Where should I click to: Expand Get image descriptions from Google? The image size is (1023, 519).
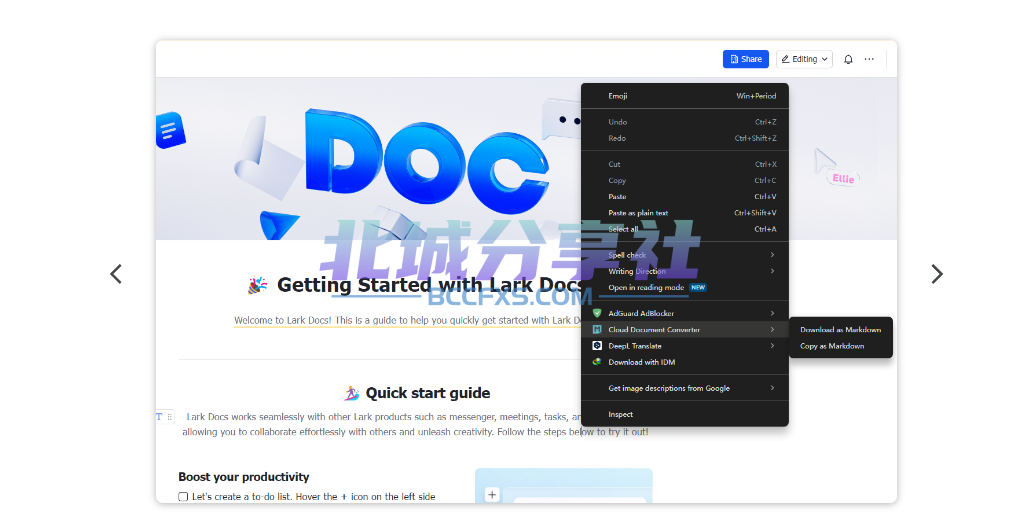click(685, 388)
